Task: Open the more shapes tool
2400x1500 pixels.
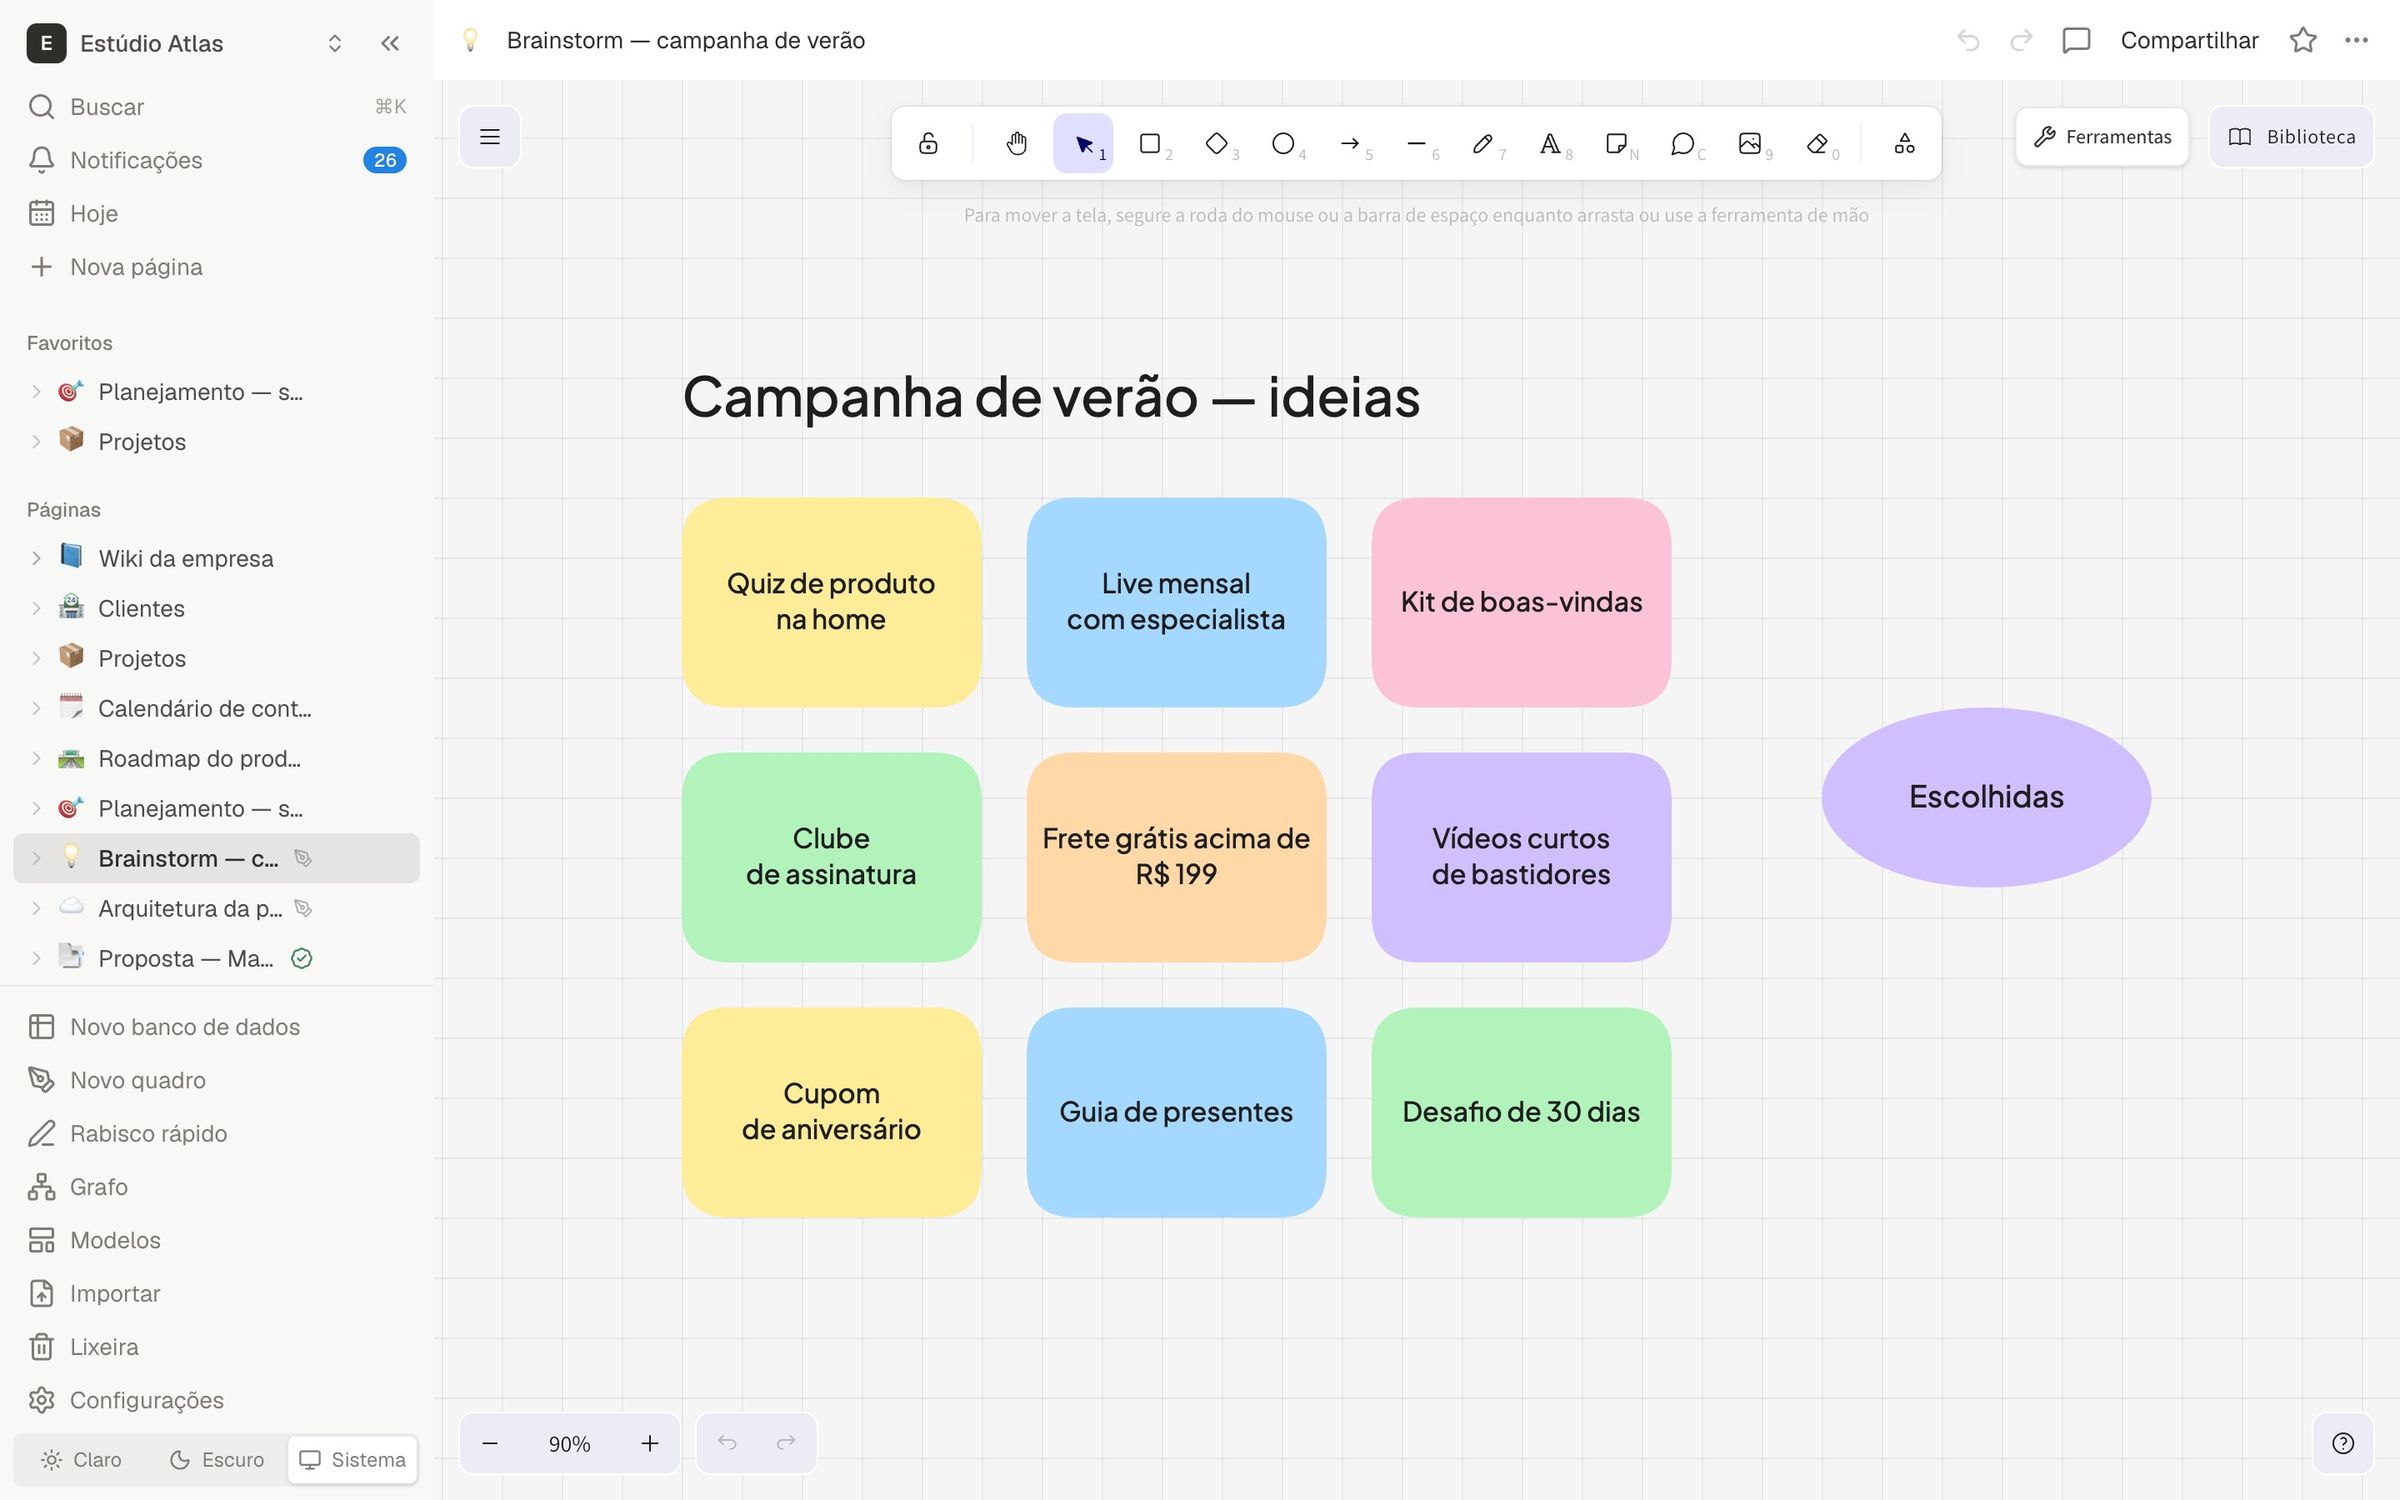Action: tap(1904, 143)
